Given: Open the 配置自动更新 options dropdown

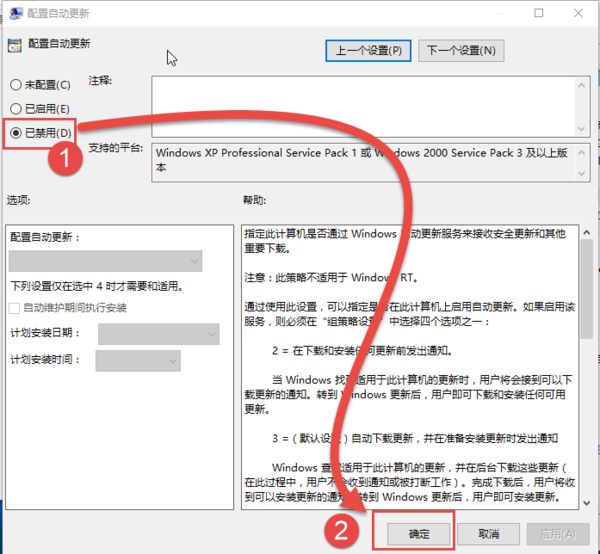Looking at the screenshot, I should (105, 261).
